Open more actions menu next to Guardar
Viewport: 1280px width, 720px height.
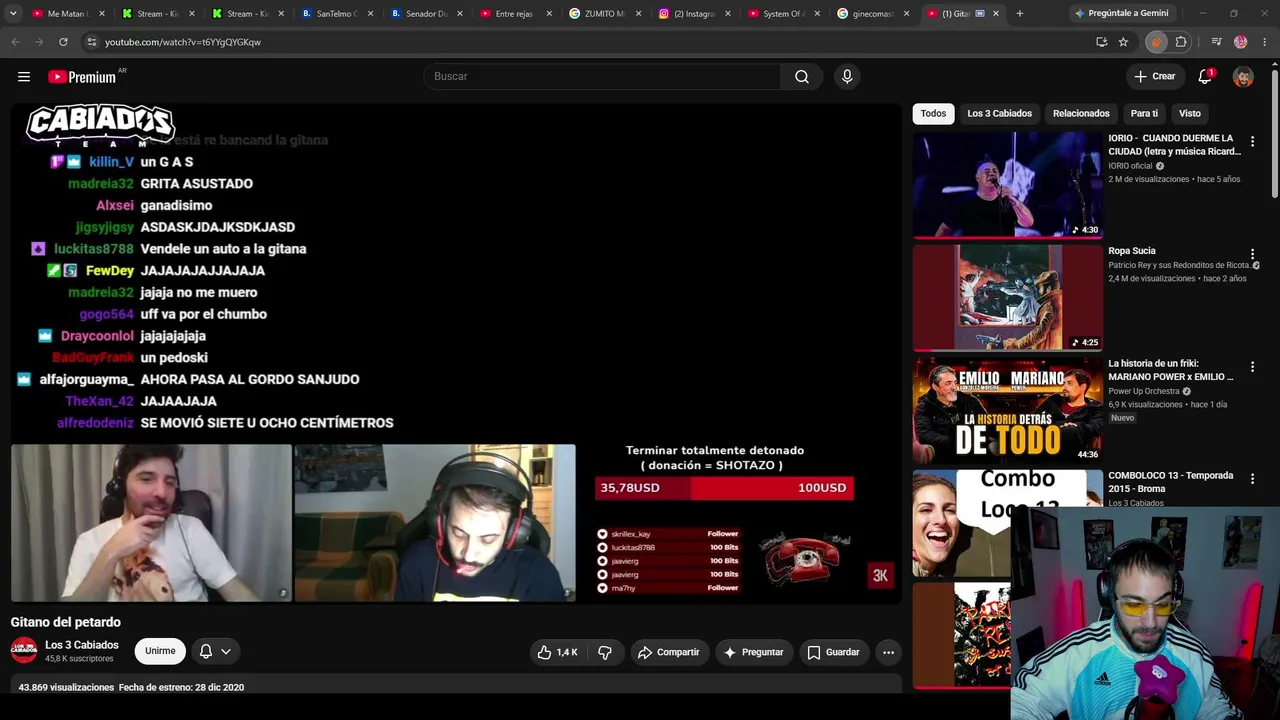coord(888,652)
